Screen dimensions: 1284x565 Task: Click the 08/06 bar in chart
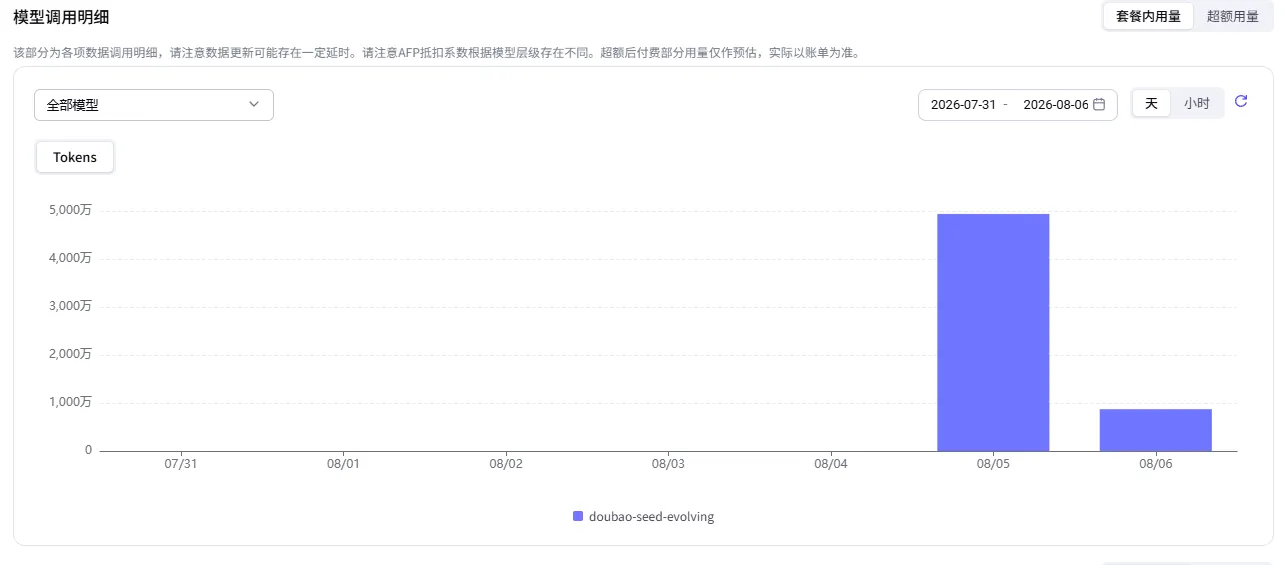coord(1156,430)
